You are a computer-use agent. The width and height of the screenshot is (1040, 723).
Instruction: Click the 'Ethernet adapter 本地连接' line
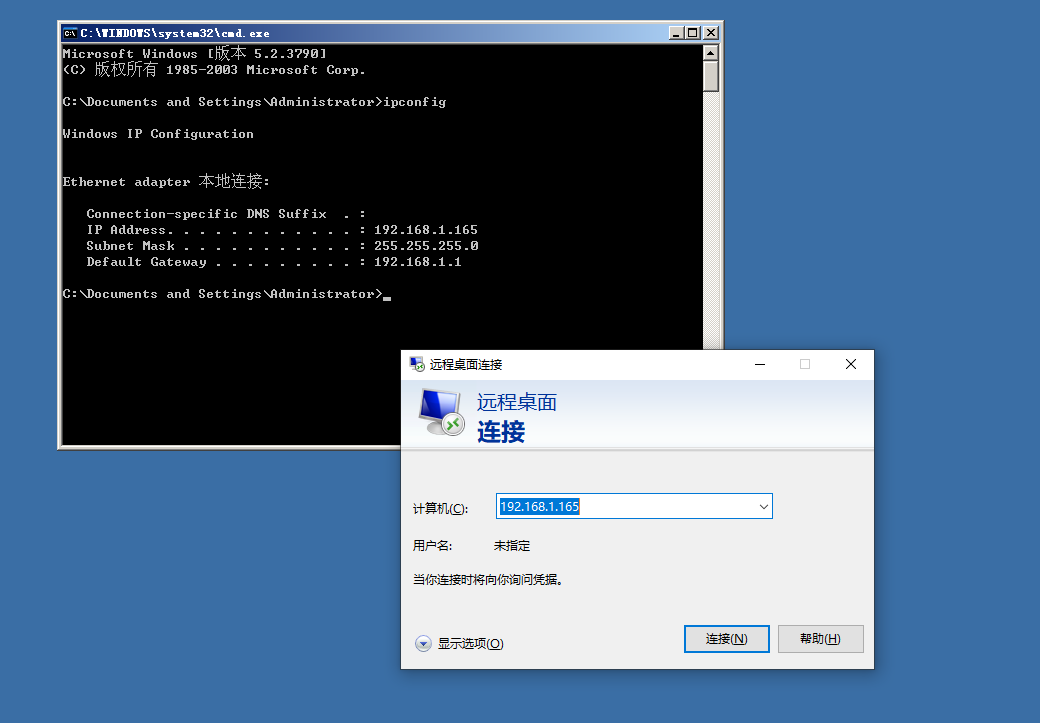tap(166, 182)
